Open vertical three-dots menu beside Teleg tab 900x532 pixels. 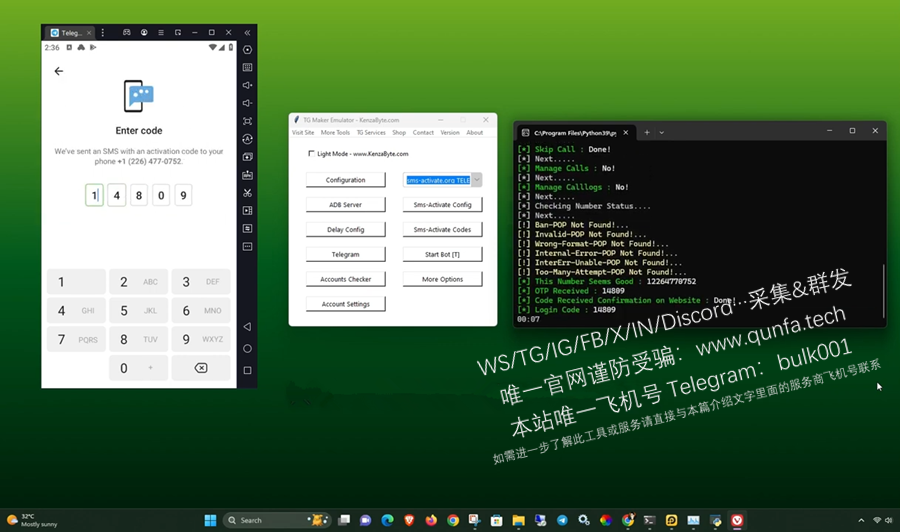click(x=103, y=33)
